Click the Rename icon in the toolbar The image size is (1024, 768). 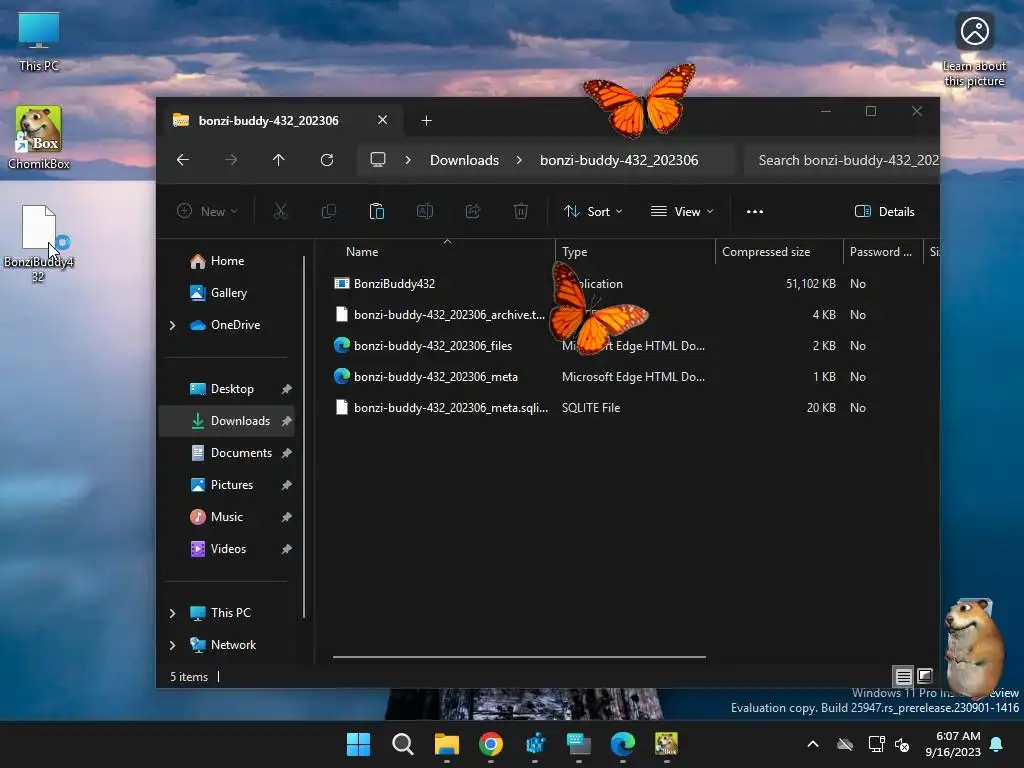[424, 211]
